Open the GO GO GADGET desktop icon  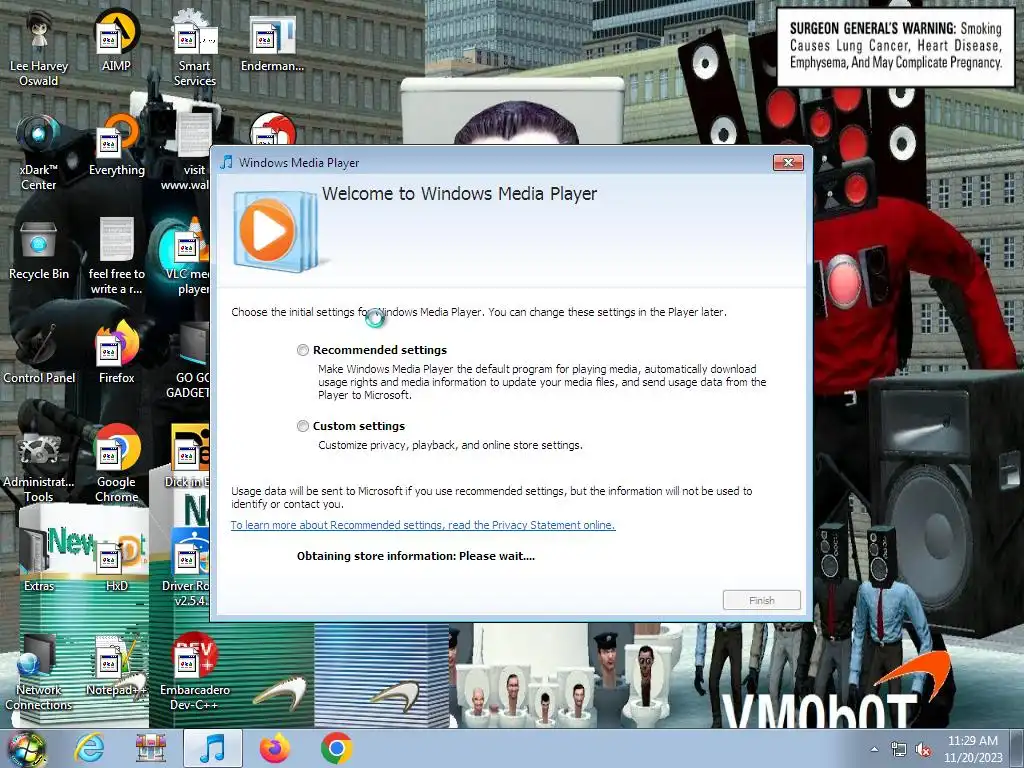pyautogui.click(x=187, y=360)
